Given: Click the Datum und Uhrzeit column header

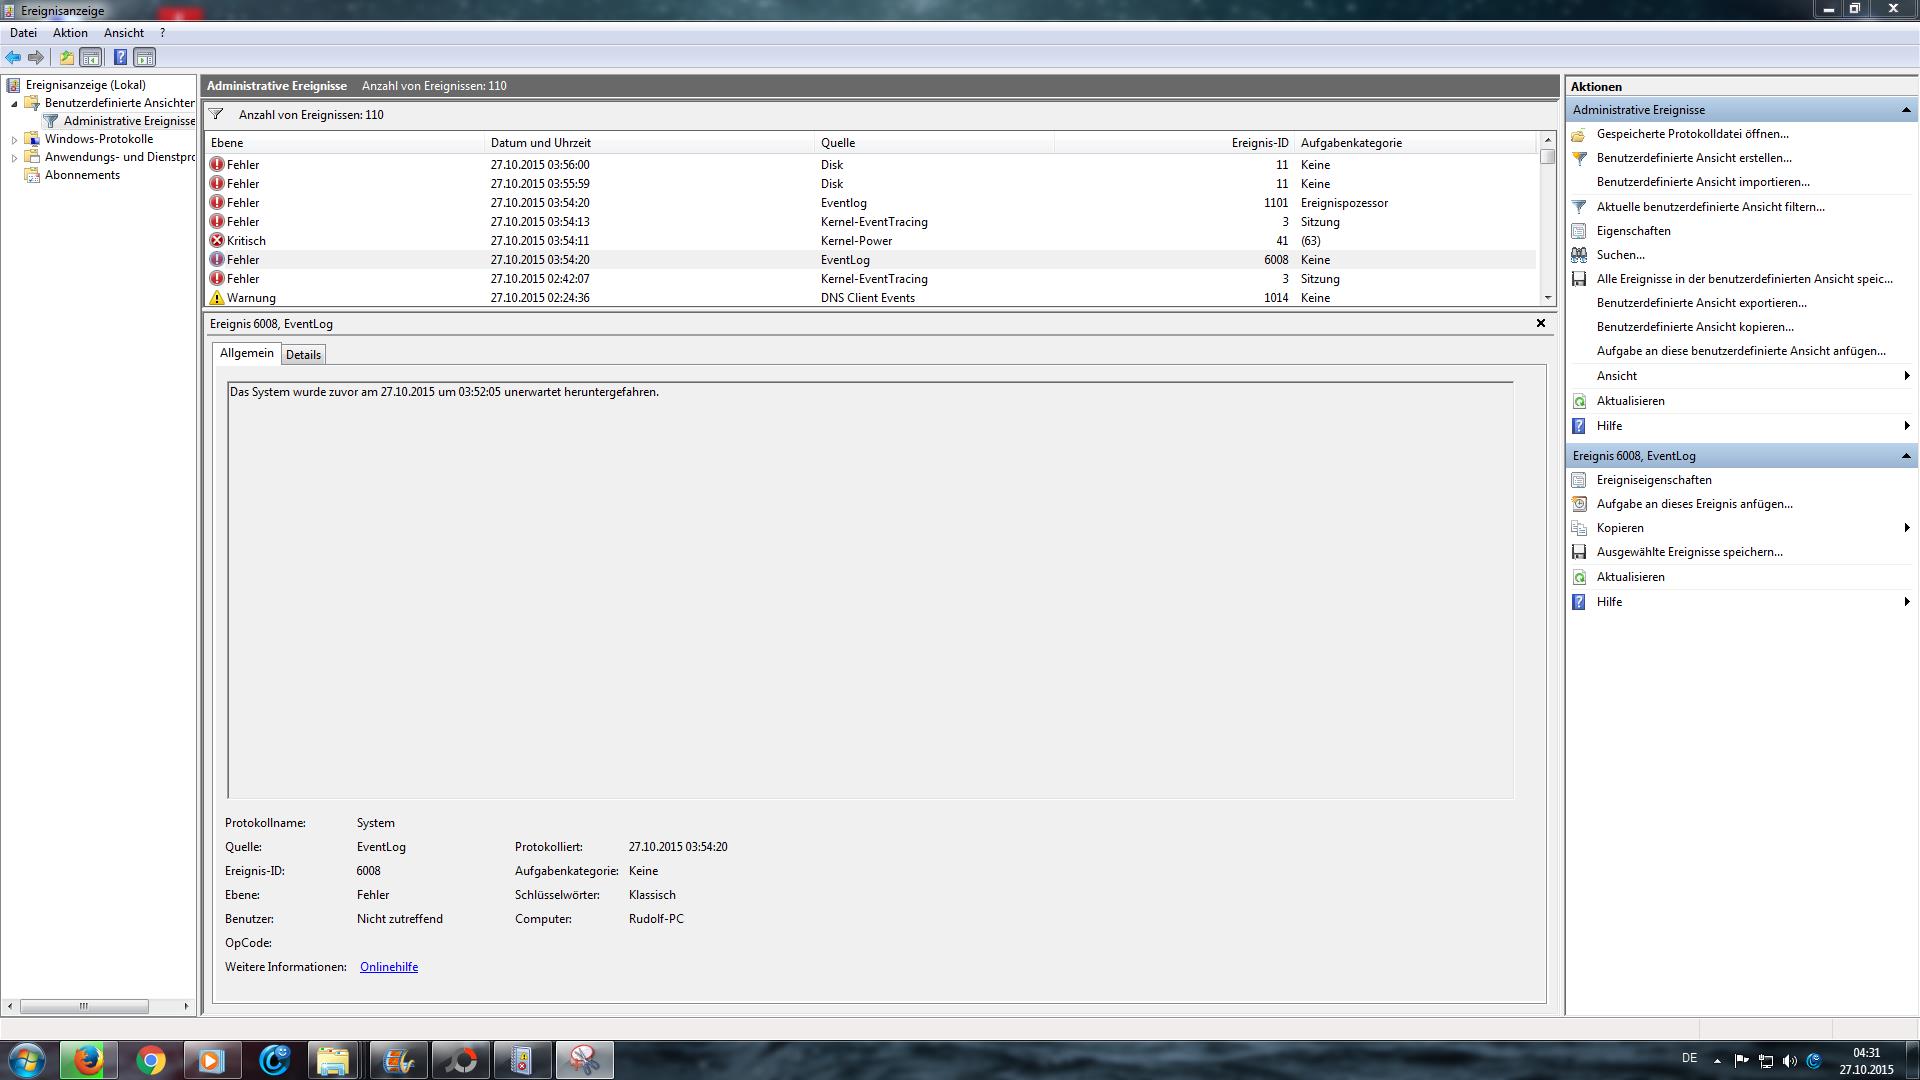Looking at the screenshot, I should 540,143.
